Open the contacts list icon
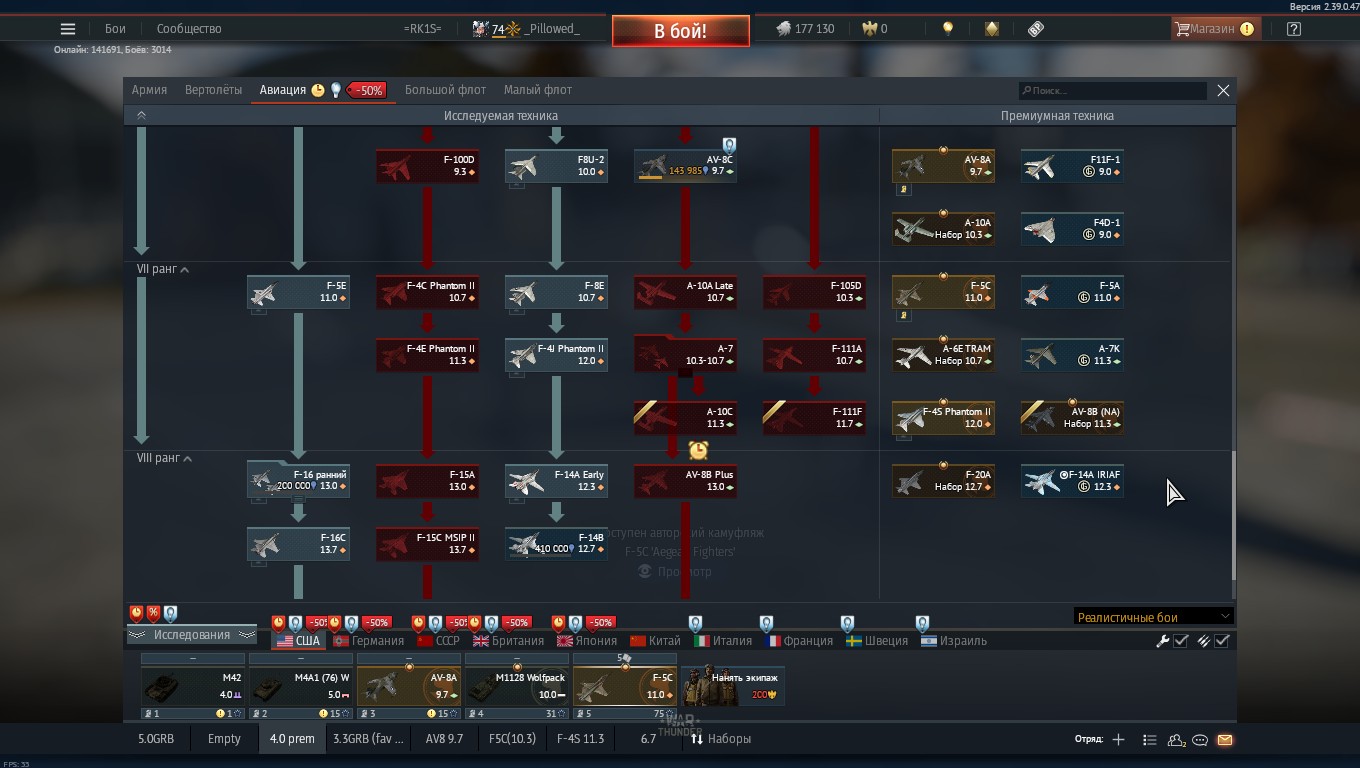Image resolution: width=1360 pixels, height=768 pixels. 1176,740
